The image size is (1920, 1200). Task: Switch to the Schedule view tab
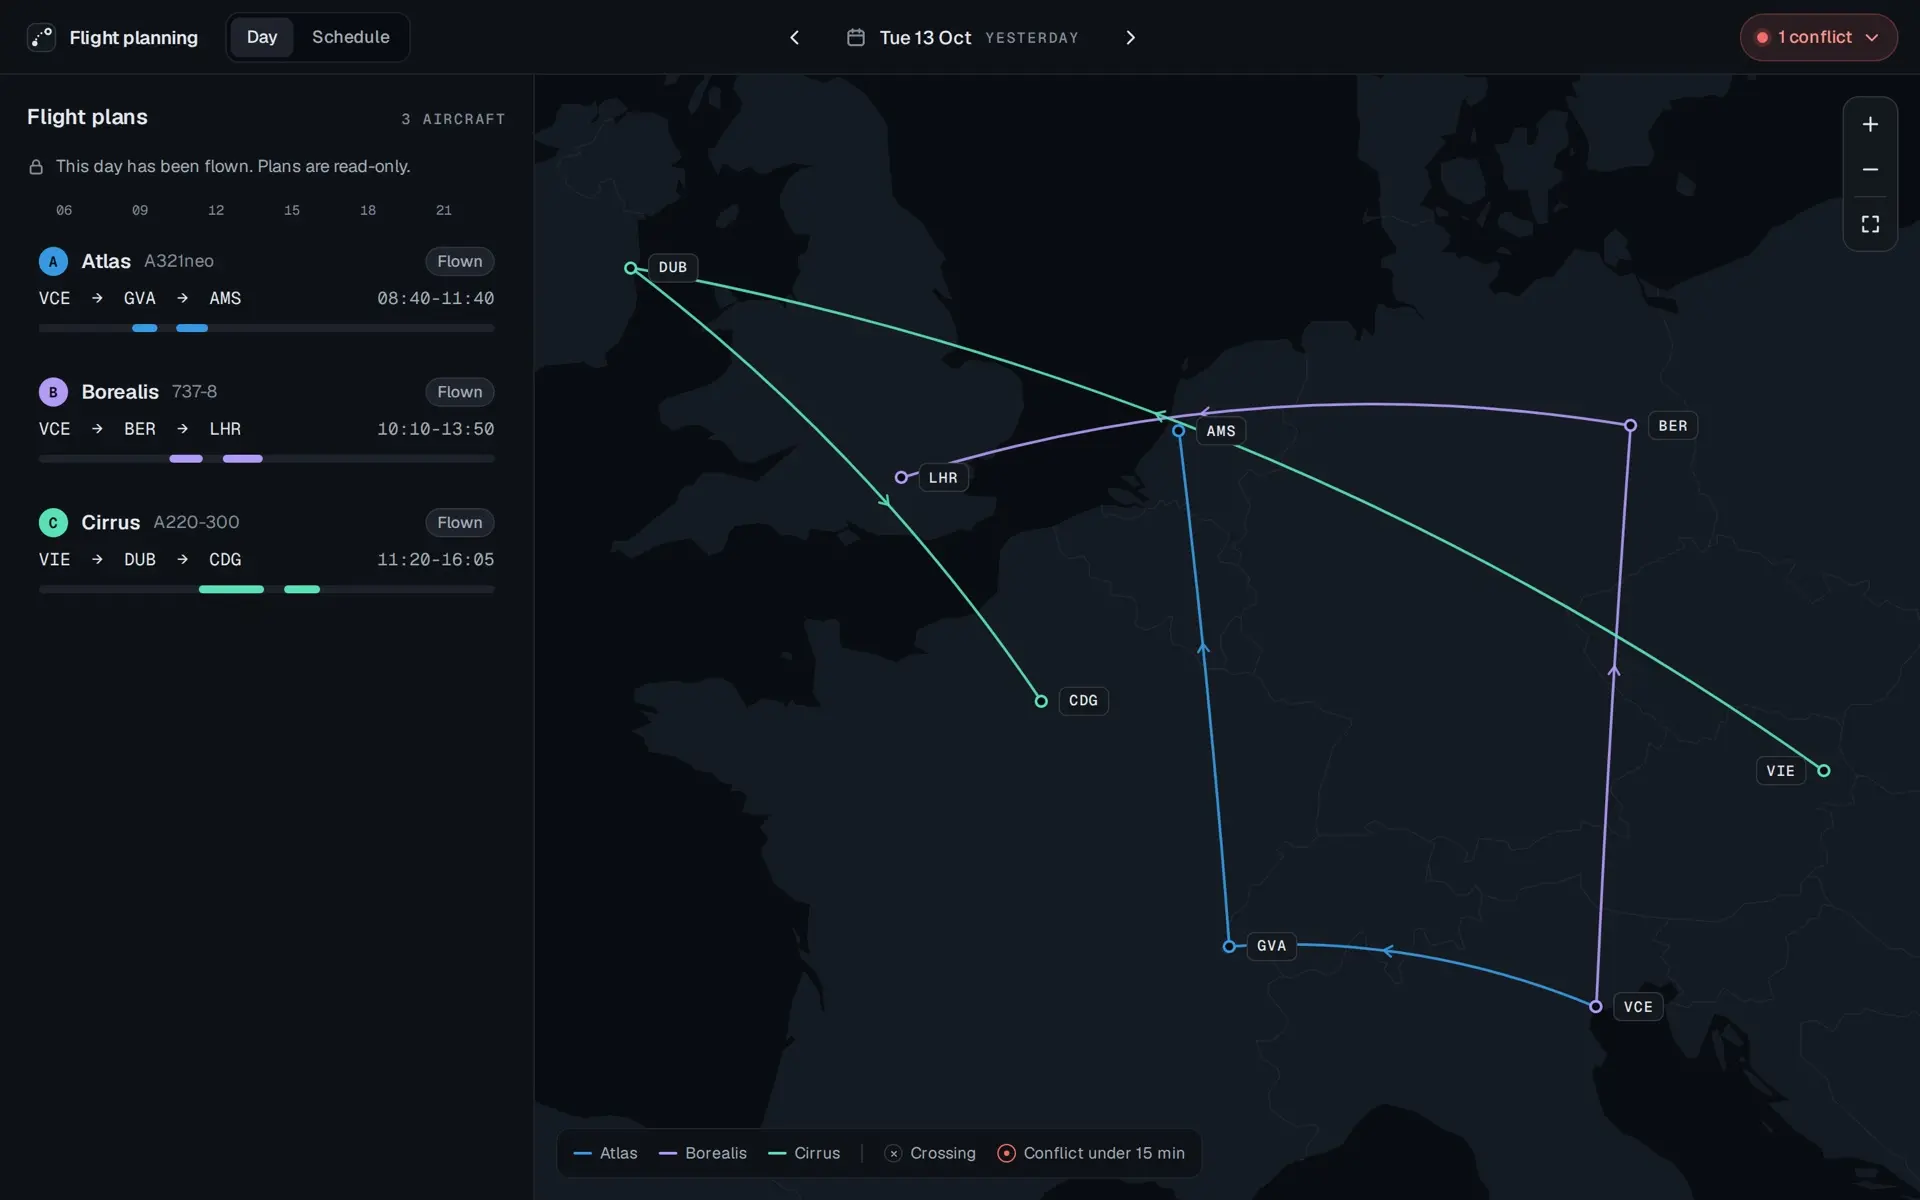tap(351, 37)
